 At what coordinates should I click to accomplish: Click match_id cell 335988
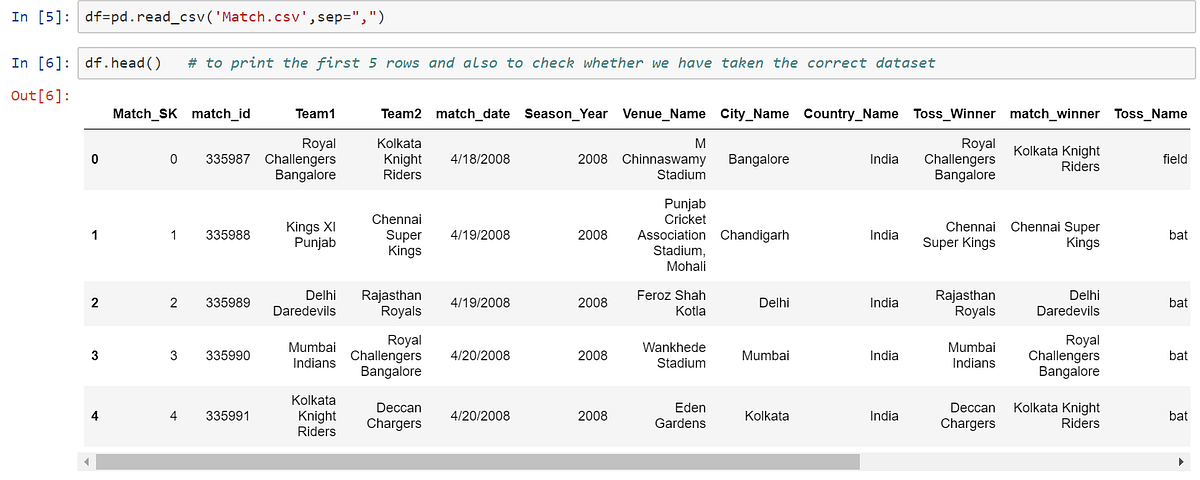click(228, 235)
